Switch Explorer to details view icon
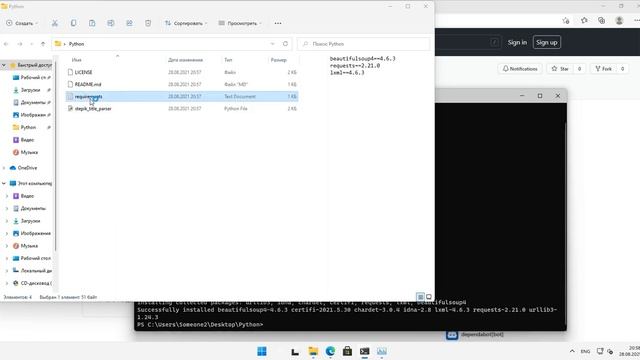The height and width of the screenshot is (360, 640). [420, 297]
